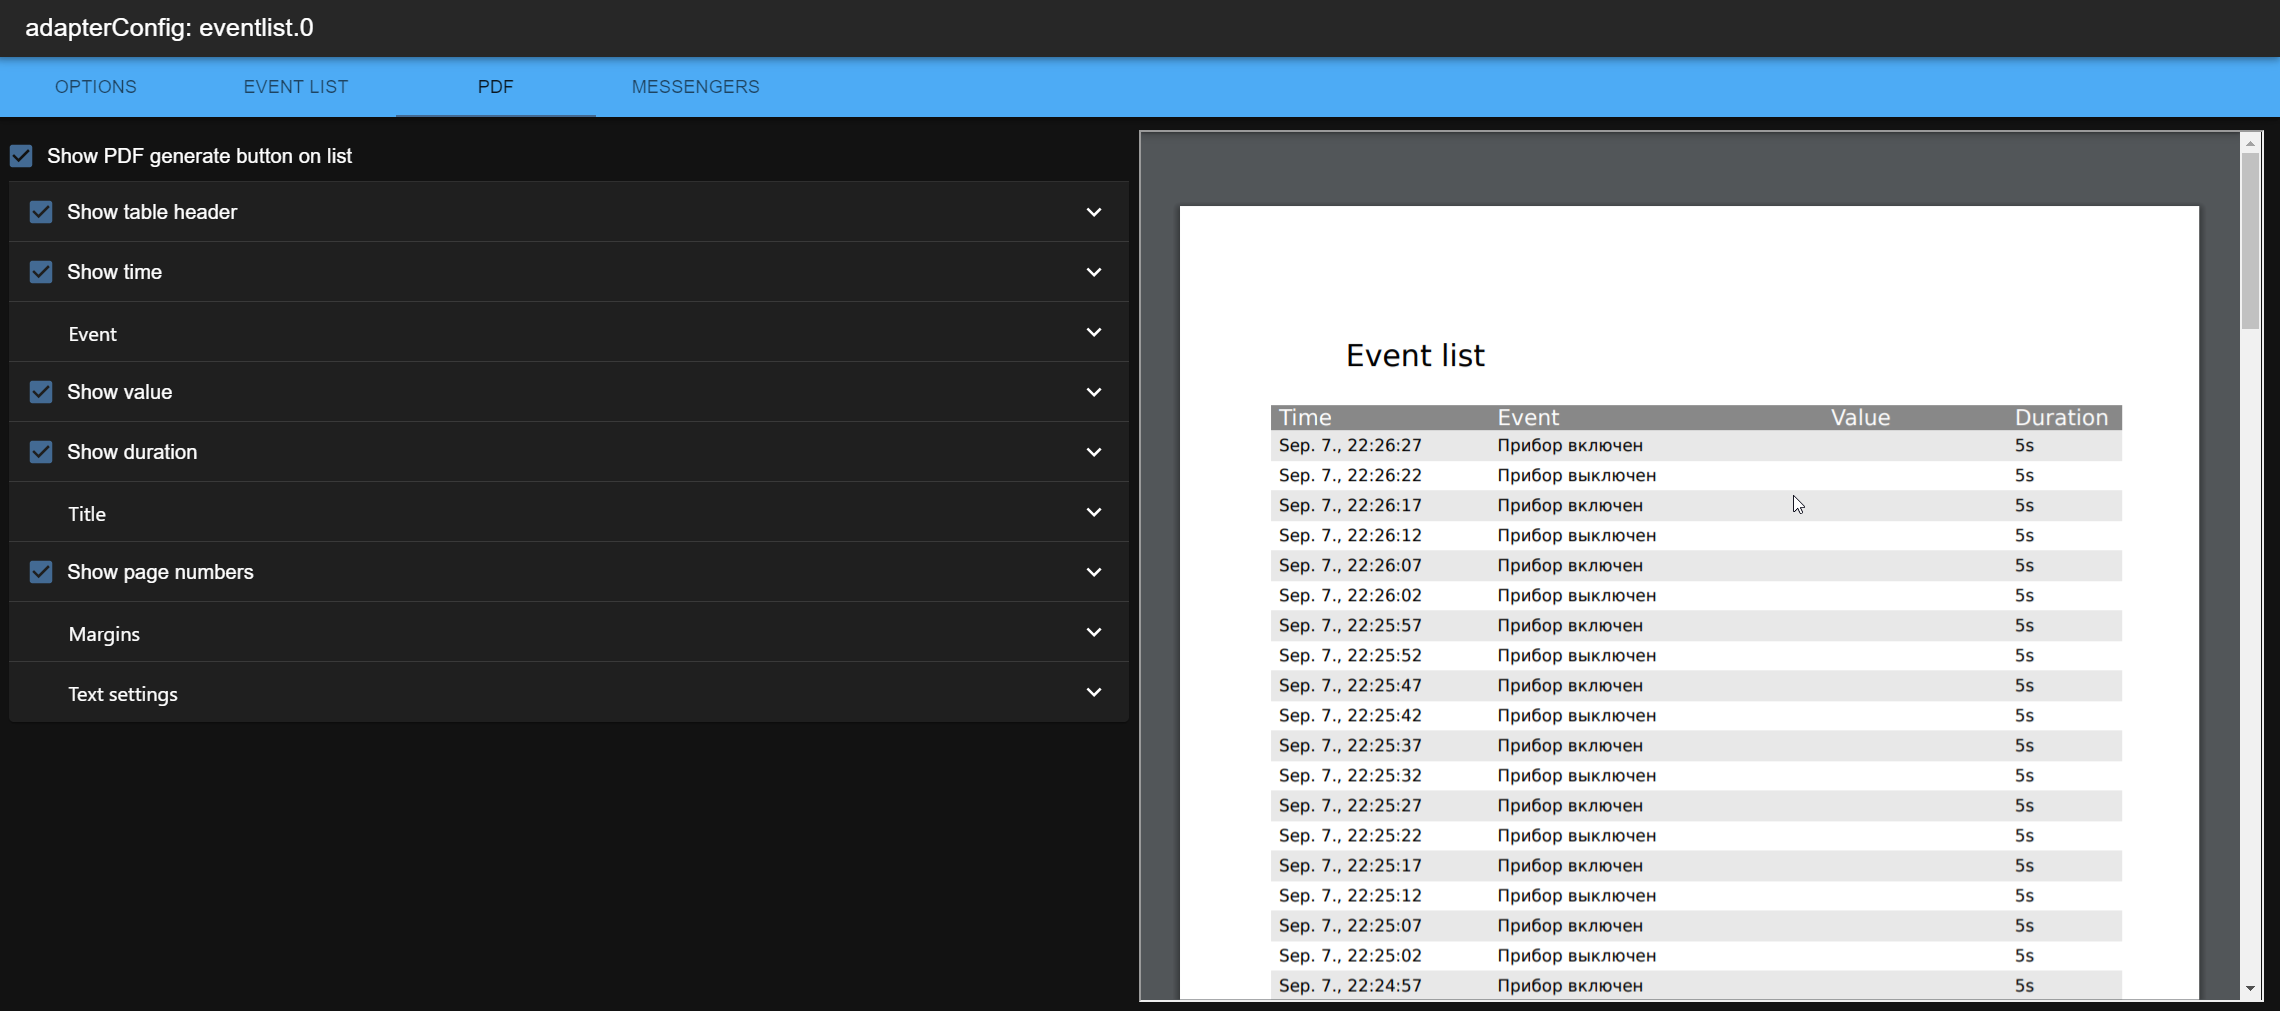Switch to the Options tab

pyautogui.click(x=96, y=87)
